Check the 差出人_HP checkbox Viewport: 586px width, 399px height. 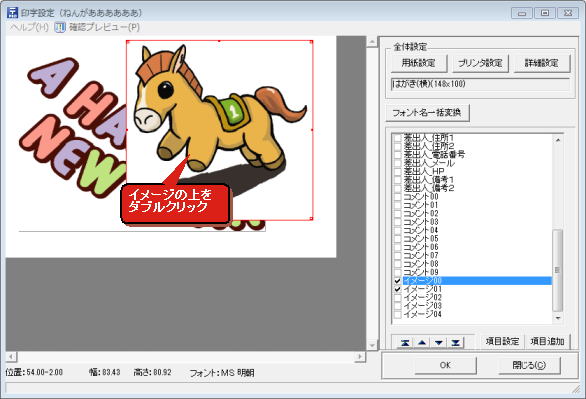[397, 171]
